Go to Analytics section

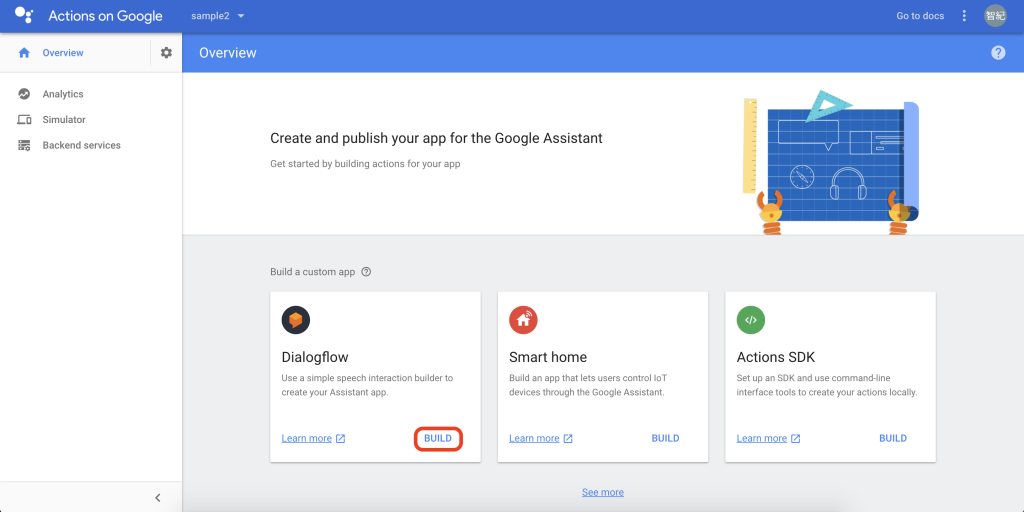[x=63, y=94]
